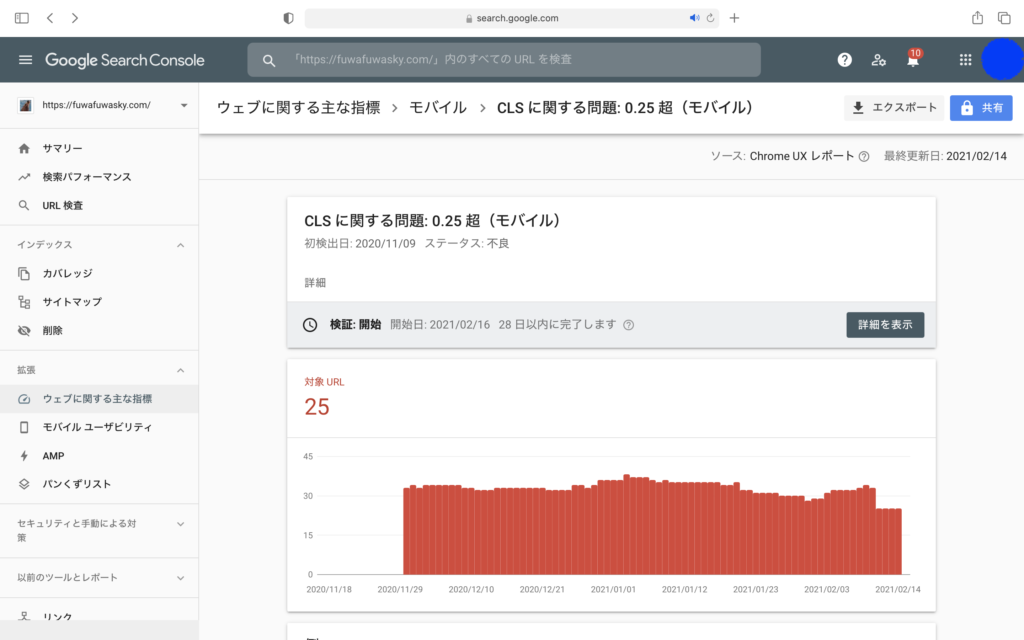The width and height of the screenshot is (1024, 640).
Task: Show Safari tab overview icon
Action: click(x=1004, y=18)
